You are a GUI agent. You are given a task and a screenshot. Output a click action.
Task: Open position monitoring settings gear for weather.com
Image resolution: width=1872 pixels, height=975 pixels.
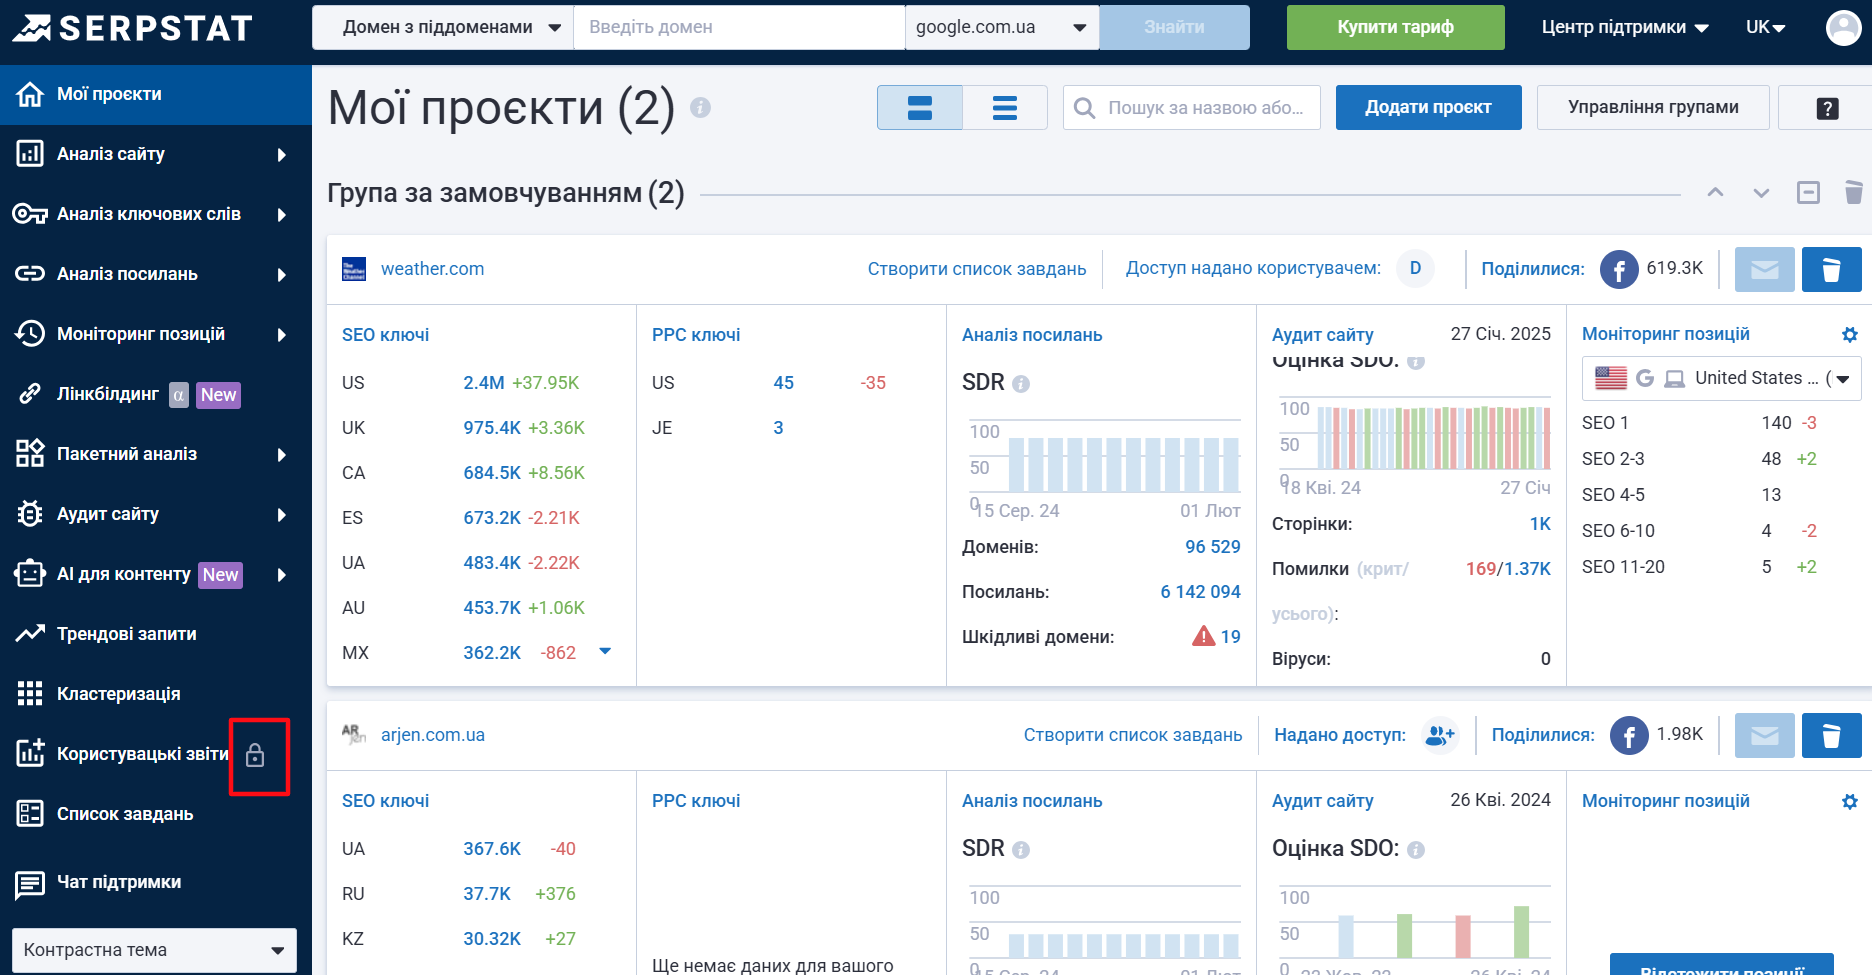point(1850,335)
